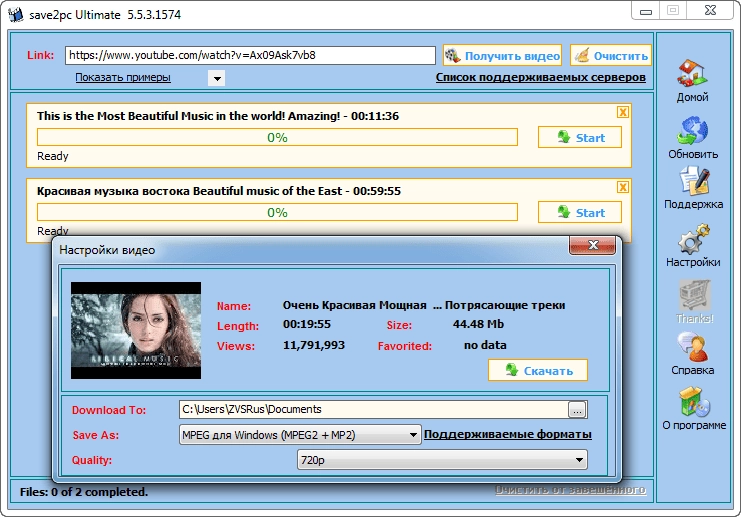Click the 'Ready' status under first video

[x=52, y=156]
